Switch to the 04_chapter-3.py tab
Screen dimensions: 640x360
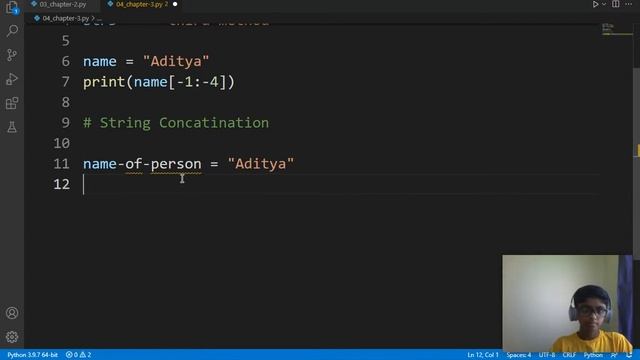pos(141,4)
